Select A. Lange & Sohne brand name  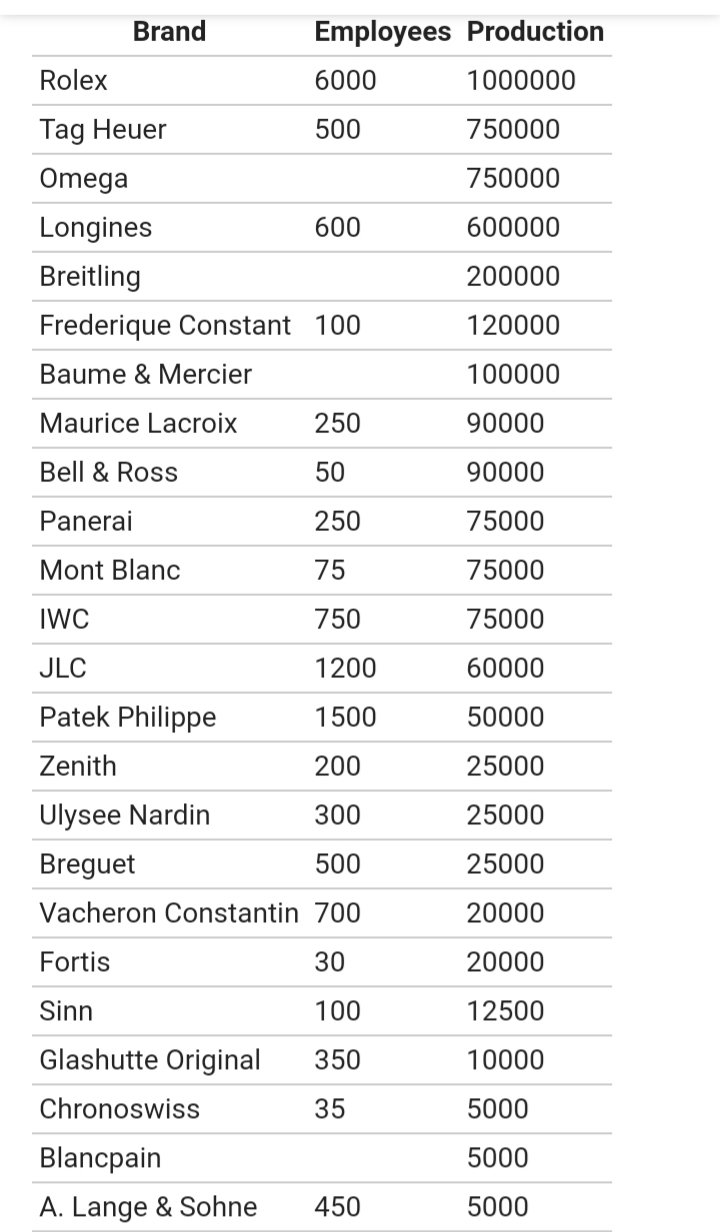(148, 1208)
